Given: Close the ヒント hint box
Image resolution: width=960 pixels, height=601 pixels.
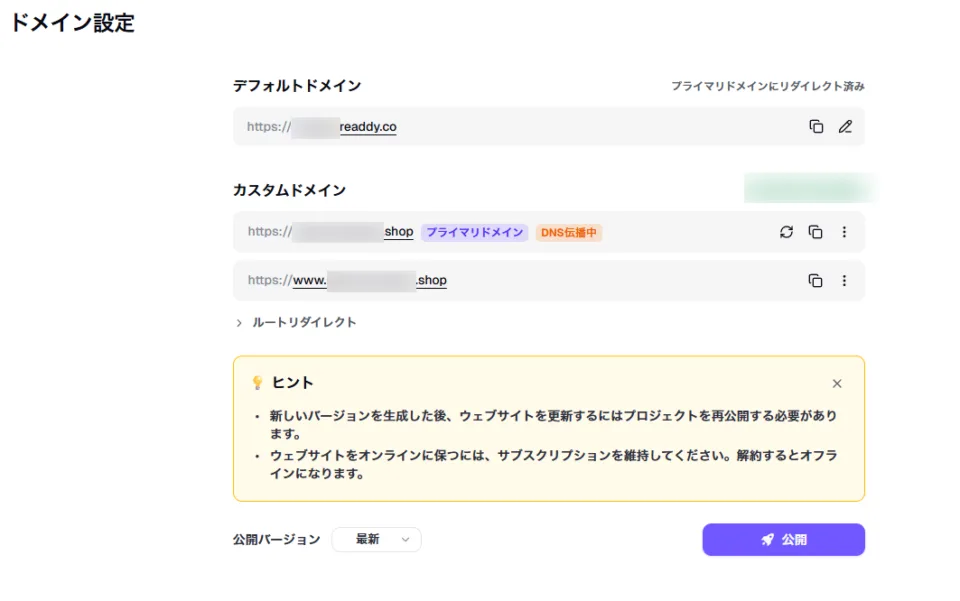Looking at the screenshot, I should pos(837,384).
